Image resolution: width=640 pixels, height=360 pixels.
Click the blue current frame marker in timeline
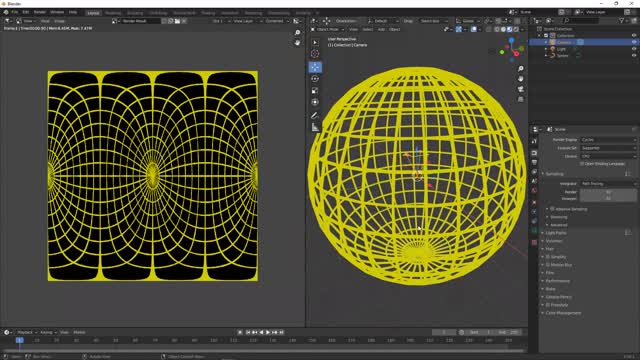coord(19,340)
